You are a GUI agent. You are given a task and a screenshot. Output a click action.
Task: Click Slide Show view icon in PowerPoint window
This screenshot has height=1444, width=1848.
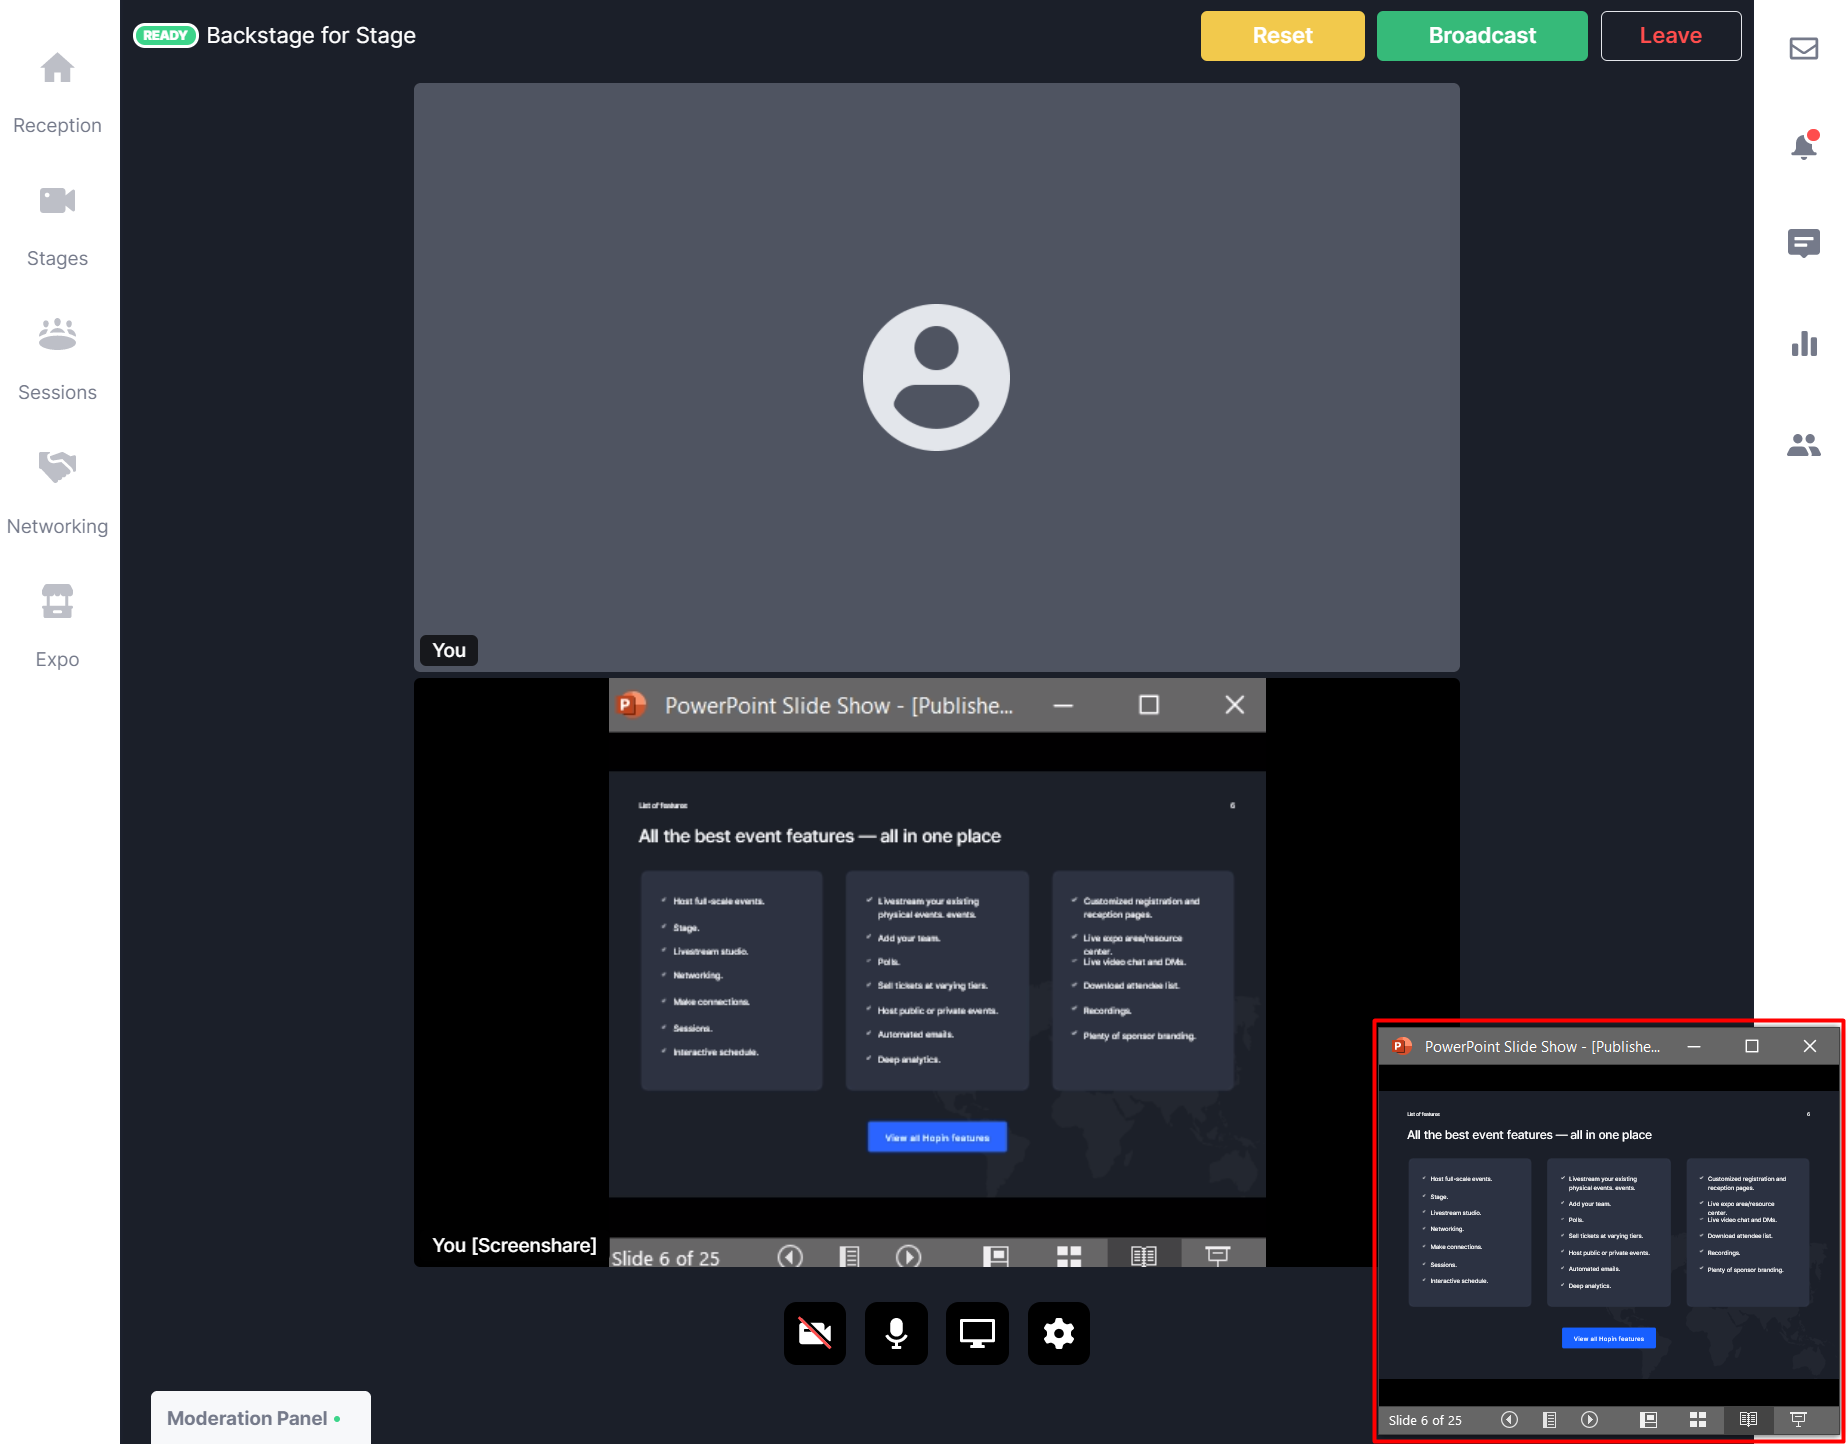click(1798, 1420)
